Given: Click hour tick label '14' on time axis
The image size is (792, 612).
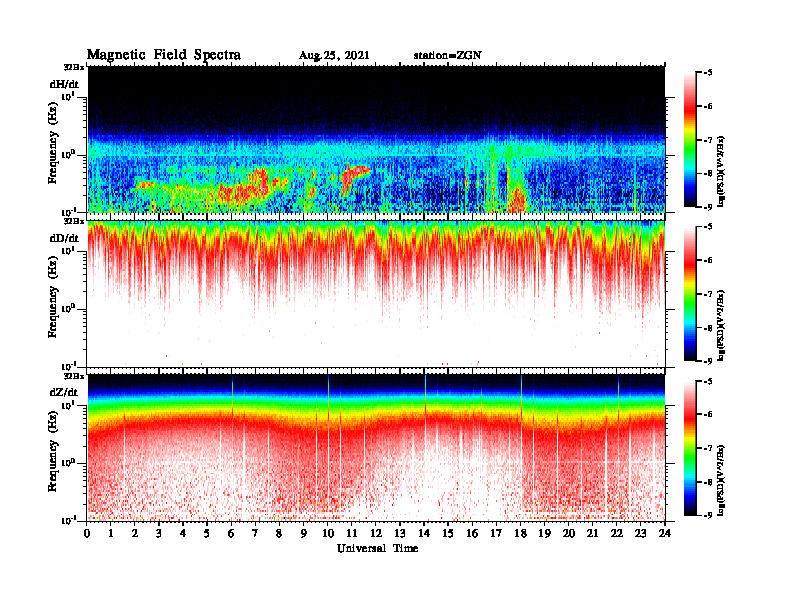Looking at the screenshot, I should [424, 534].
